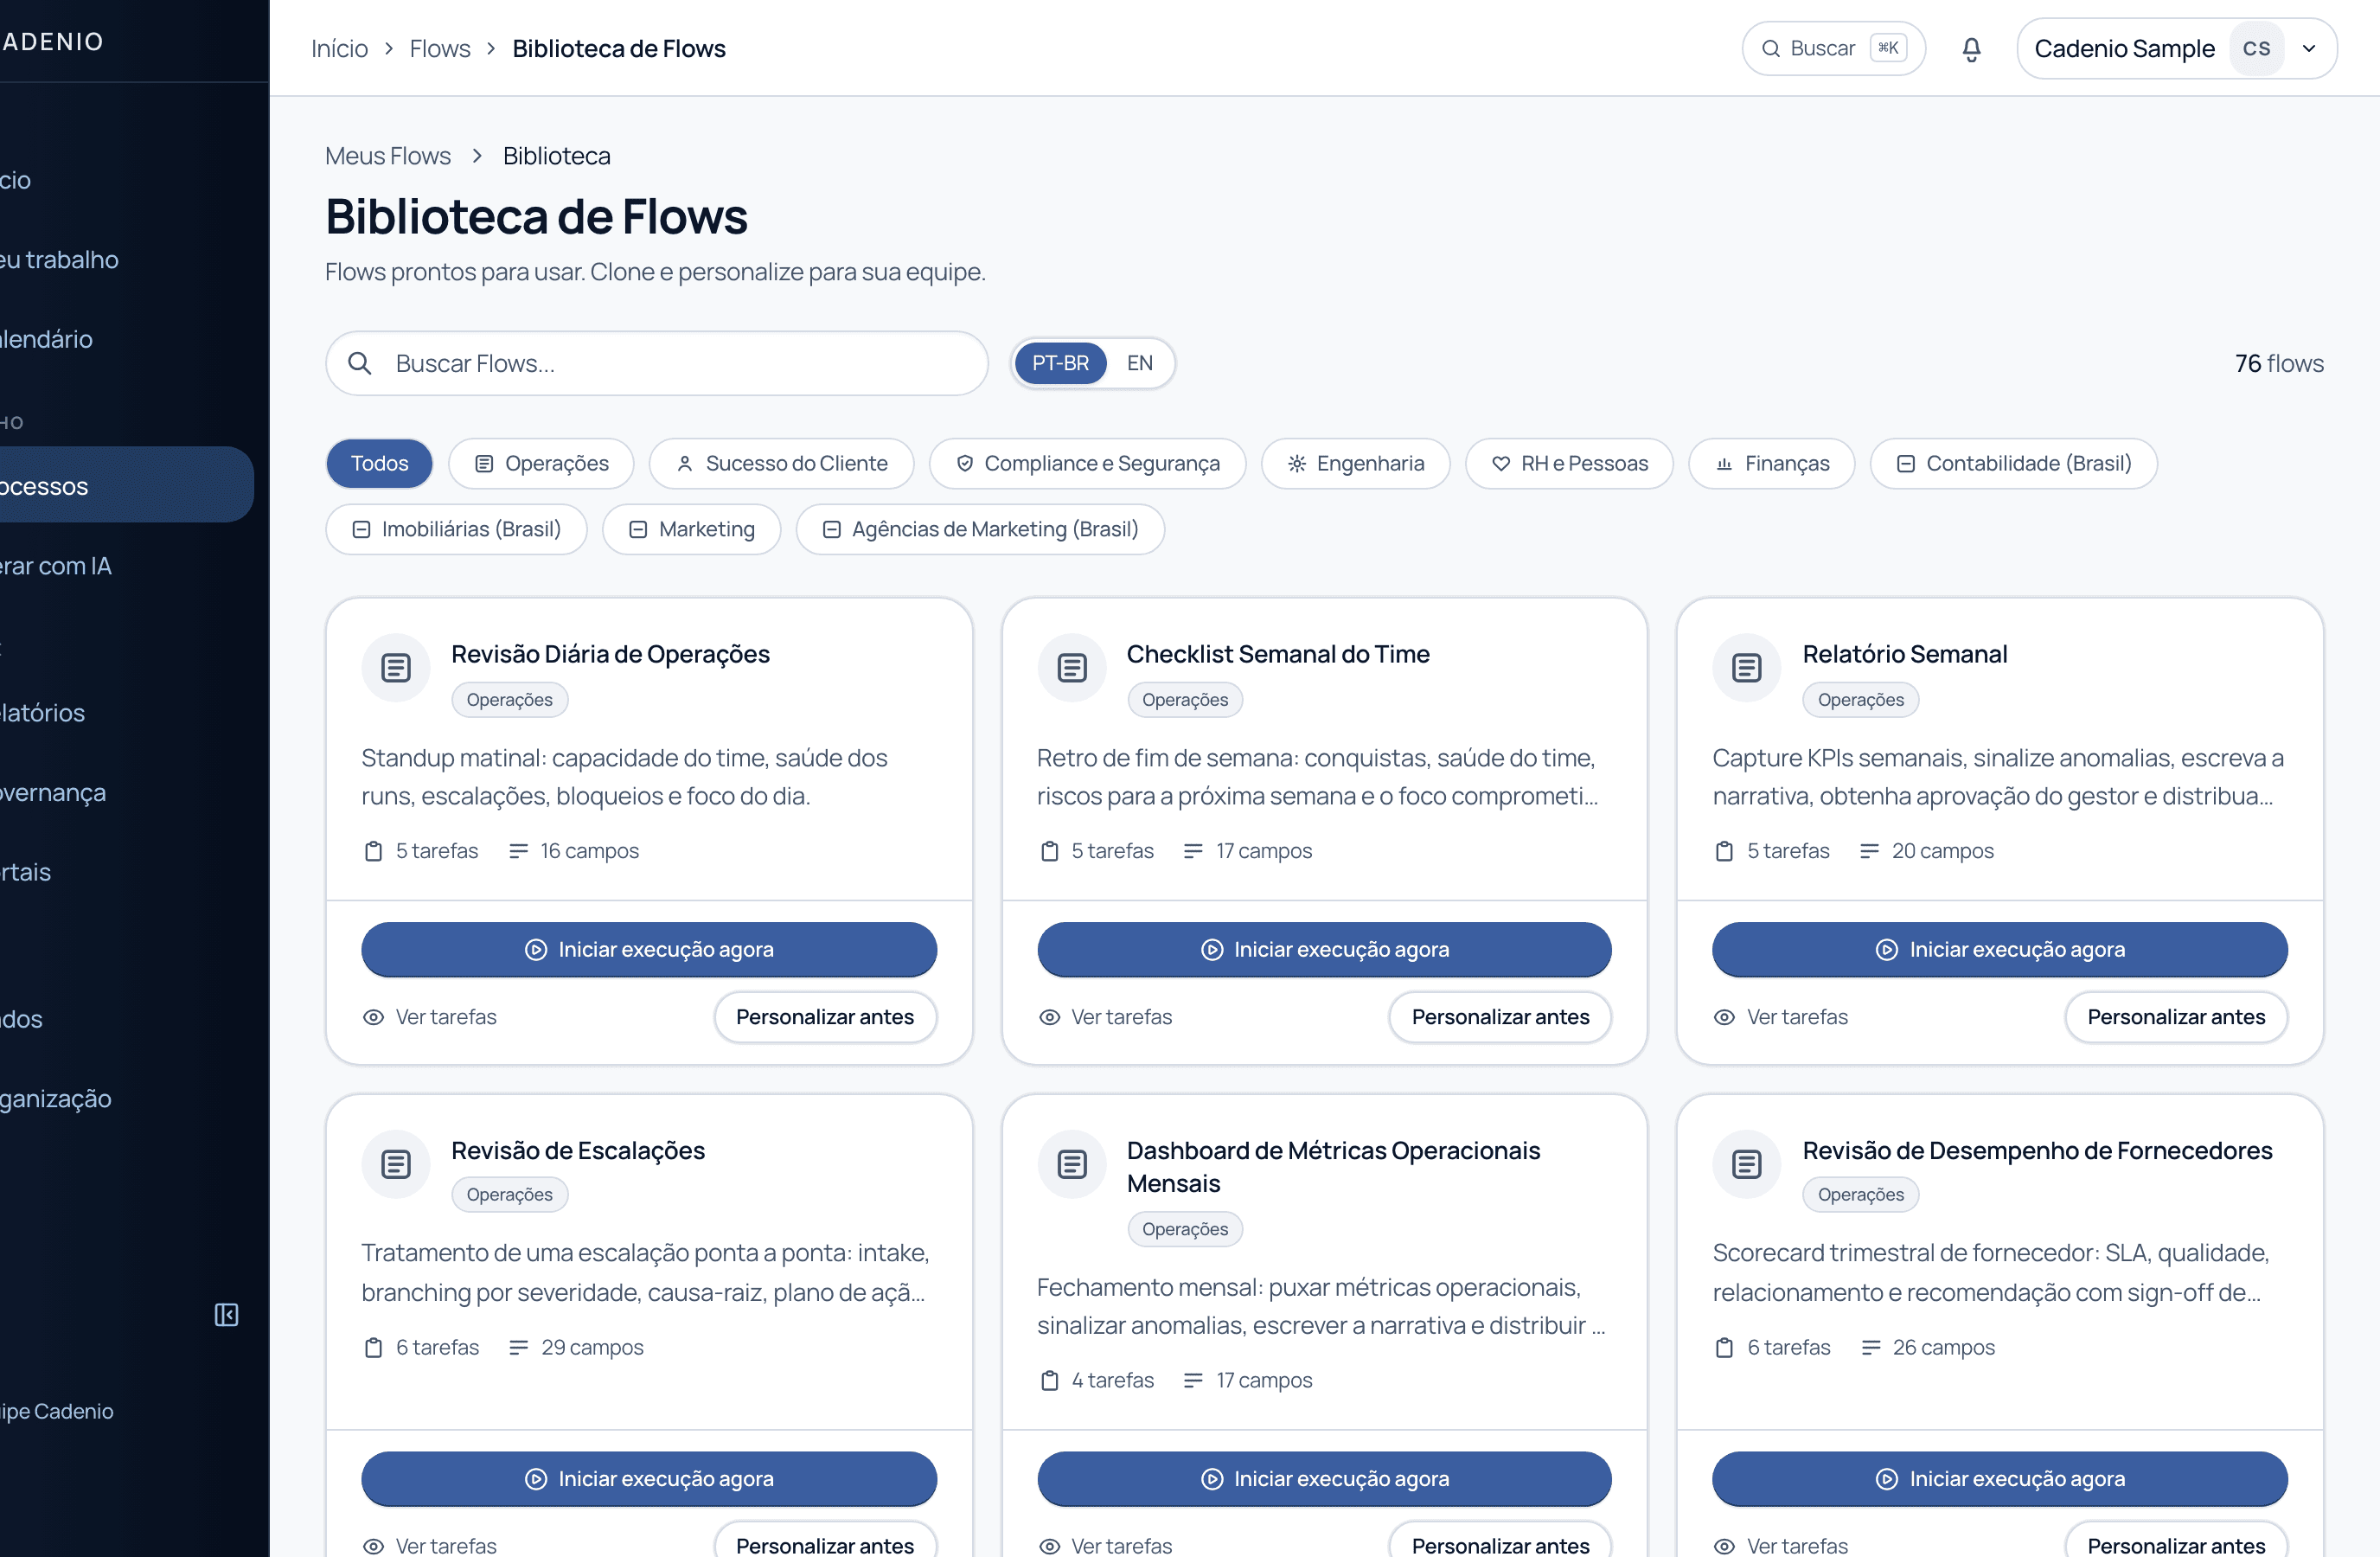Open the Cadenio Sample account dropdown chevron
Image resolution: width=2380 pixels, height=1557 pixels.
(x=2309, y=49)
